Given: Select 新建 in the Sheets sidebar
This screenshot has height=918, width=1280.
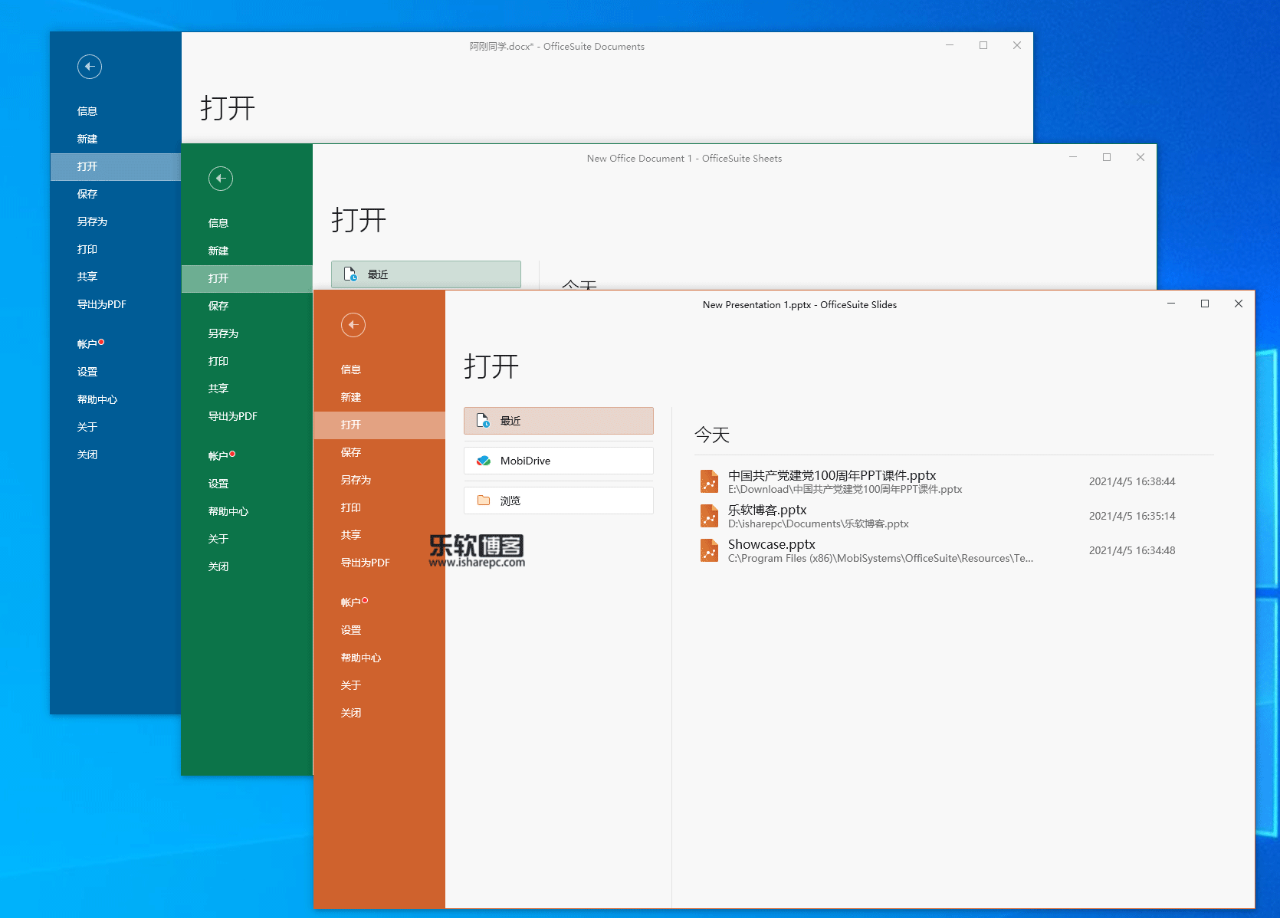Looking at the screenshot, I should 219,251.
